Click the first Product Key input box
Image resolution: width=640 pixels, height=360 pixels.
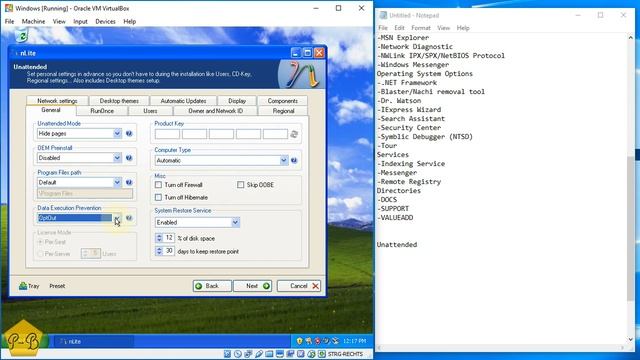pyautogui.click(x=167, y=134)
